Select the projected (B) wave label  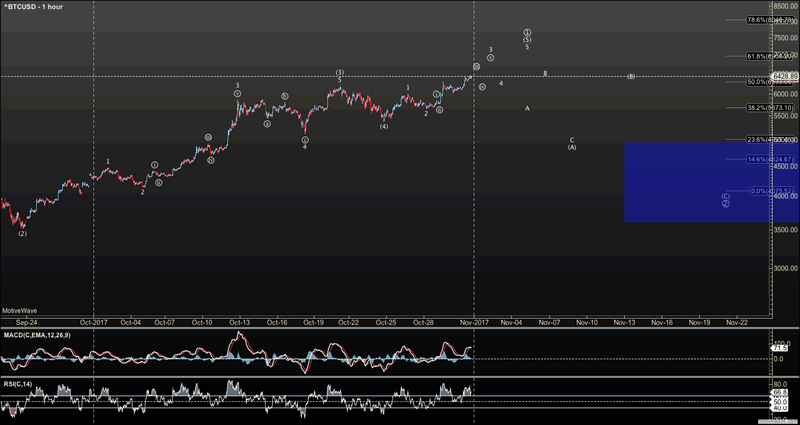click(x=631, y=77)
